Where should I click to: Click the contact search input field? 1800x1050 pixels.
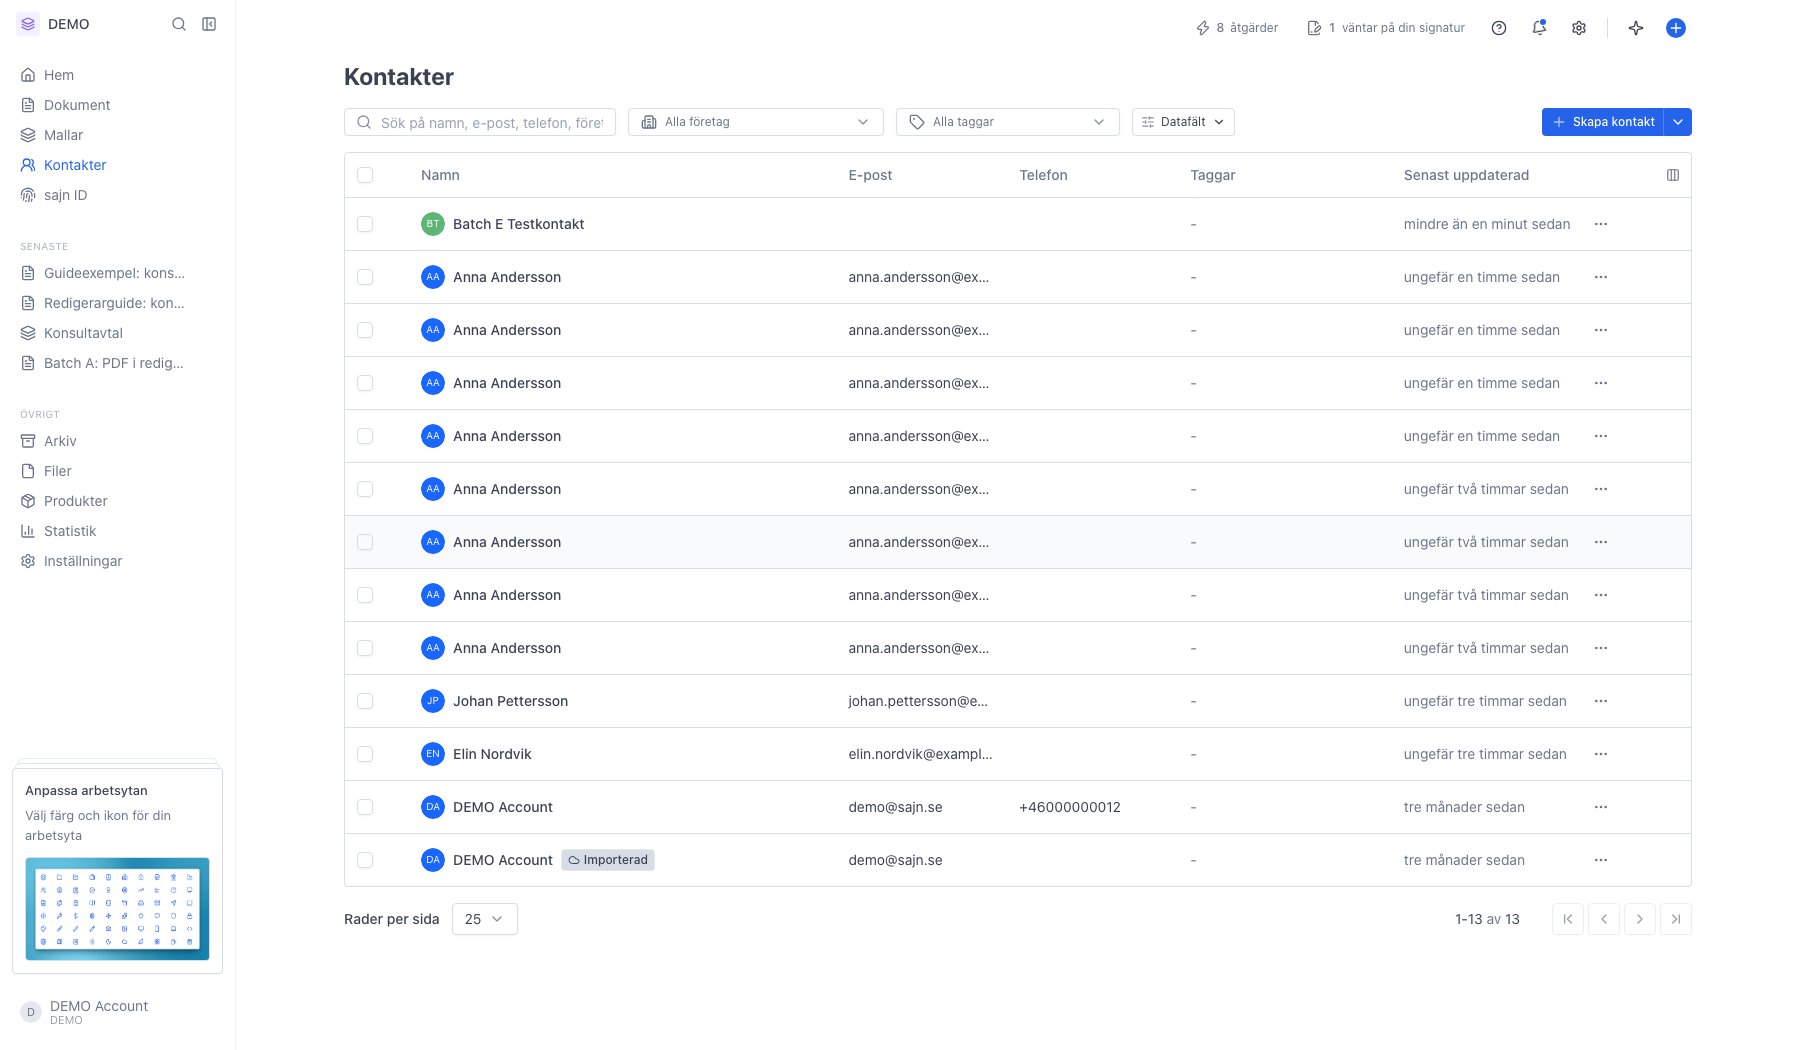tap(480, 122)
